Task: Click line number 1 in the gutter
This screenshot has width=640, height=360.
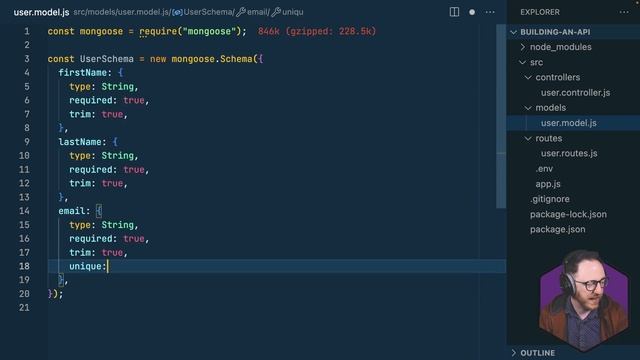Action: pyautogui.click(x=27, y=31)
